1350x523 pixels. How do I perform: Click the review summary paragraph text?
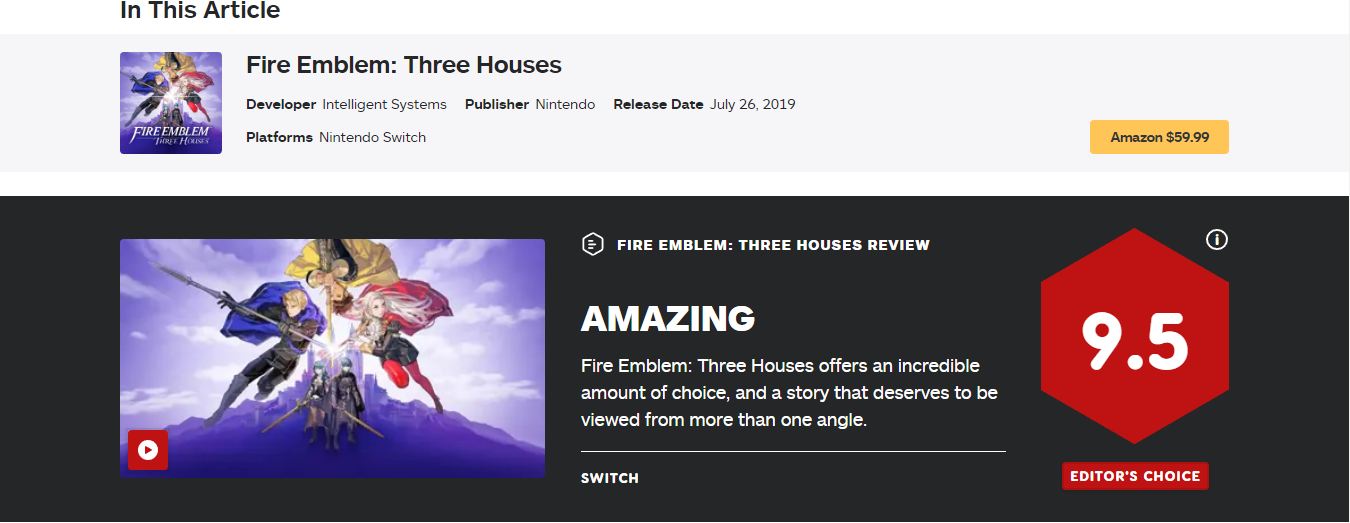click(789, 393)
